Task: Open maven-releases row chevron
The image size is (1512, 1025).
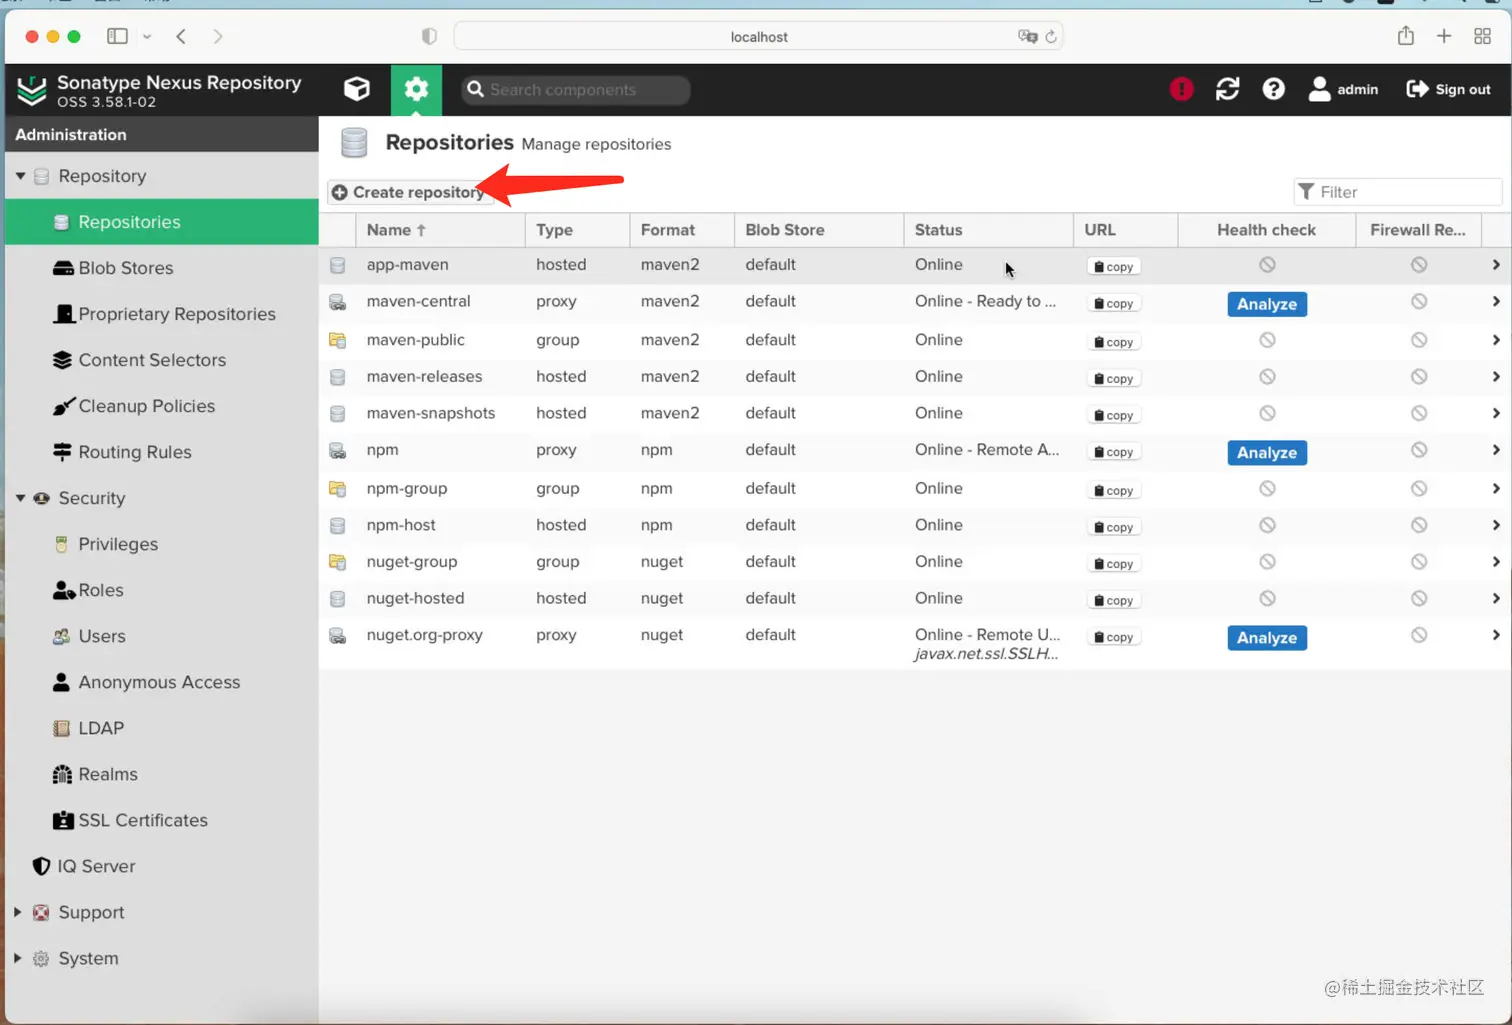Action: pyautogui.click(x=1496, y=377)
